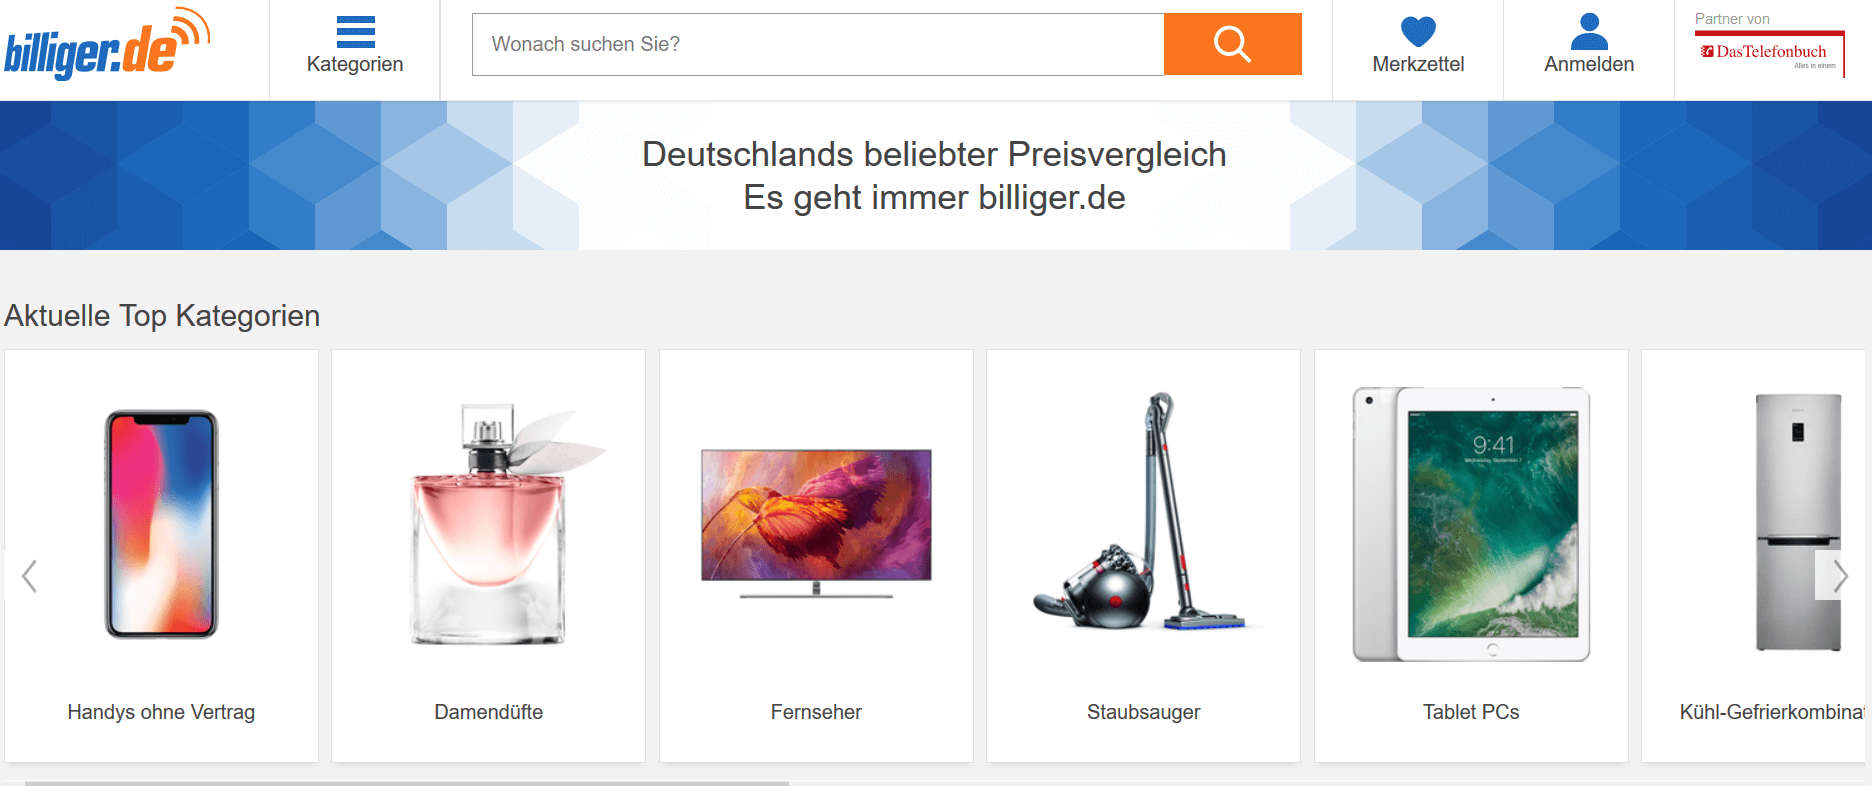Viewport: 1872px width, 786px height.
Task: Select the iPhone product image
Action: [161, 524]
